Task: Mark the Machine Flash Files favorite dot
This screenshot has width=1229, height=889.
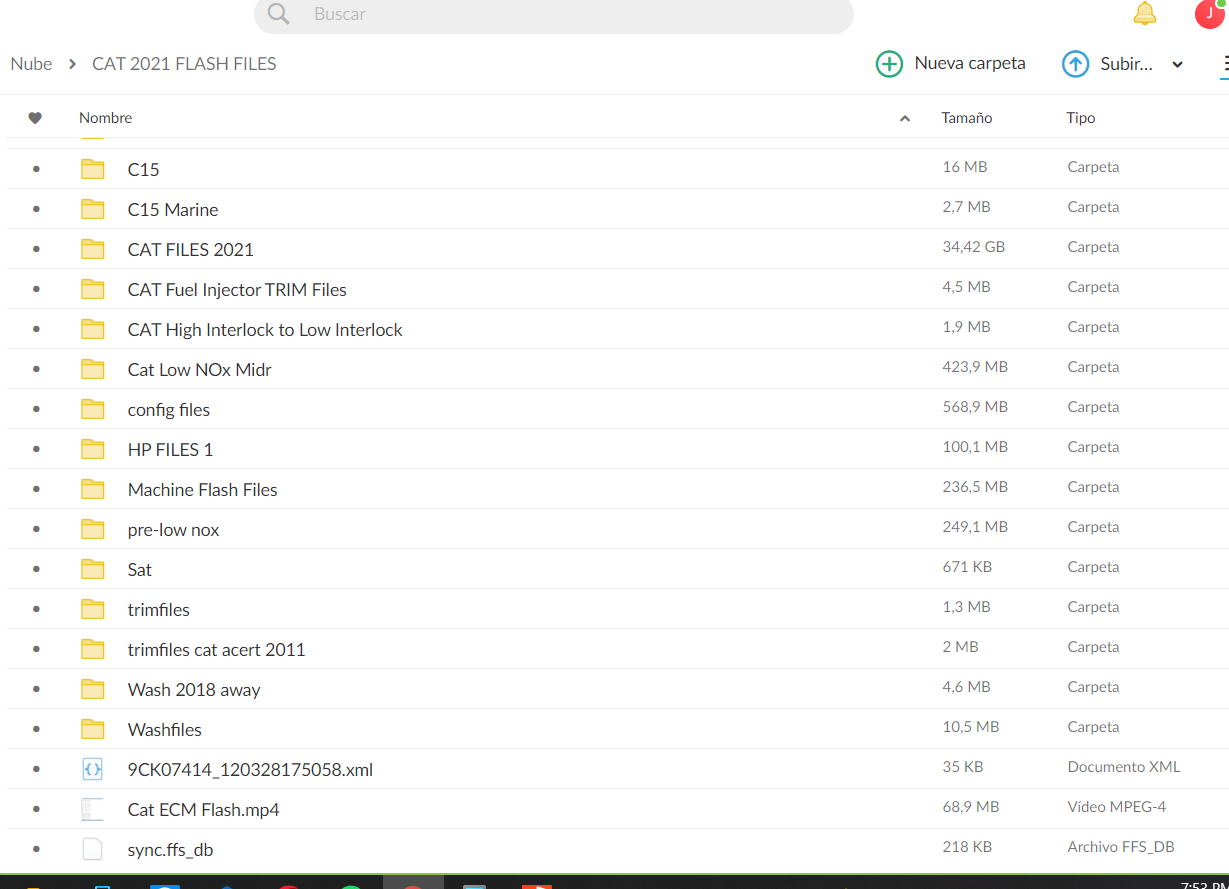Action: pyautogui.click(x=37, y=489)
